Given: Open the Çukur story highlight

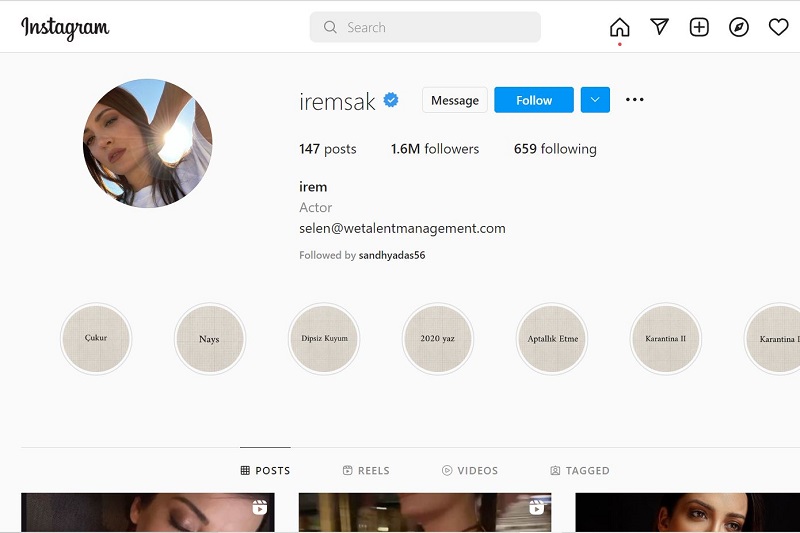Looking at the screenshot, I should pyautogui.click(x=96, y=339).
